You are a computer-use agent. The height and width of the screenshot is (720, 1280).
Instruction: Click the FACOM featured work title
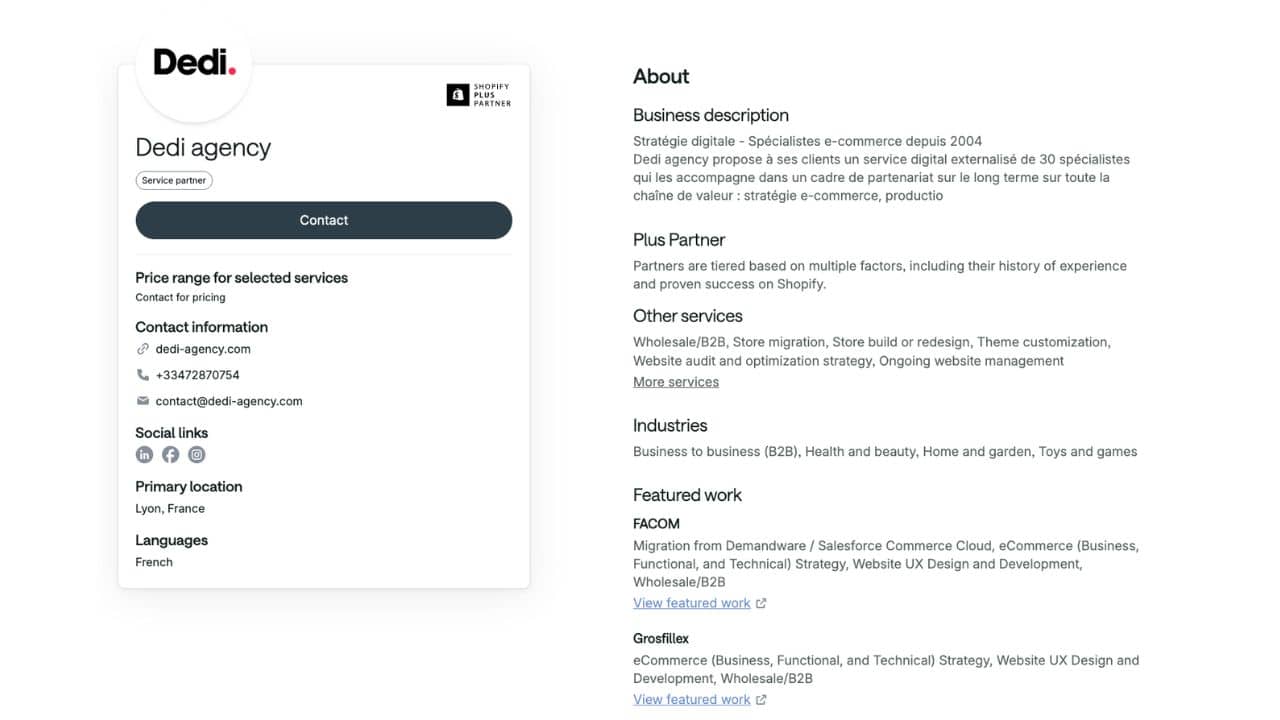click(x=656, y=523)
